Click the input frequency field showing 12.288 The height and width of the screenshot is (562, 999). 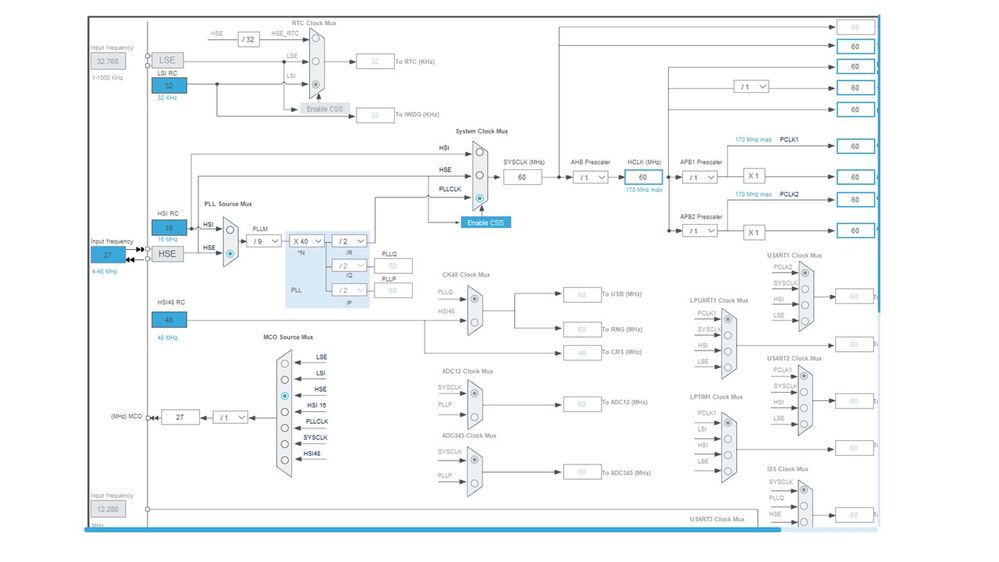(108, 509)
